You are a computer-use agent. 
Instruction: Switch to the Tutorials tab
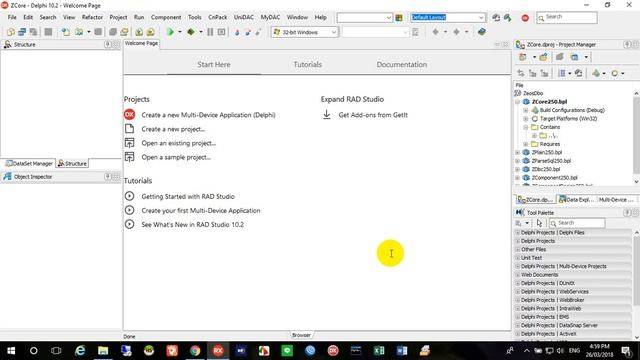tap(307, 64)
